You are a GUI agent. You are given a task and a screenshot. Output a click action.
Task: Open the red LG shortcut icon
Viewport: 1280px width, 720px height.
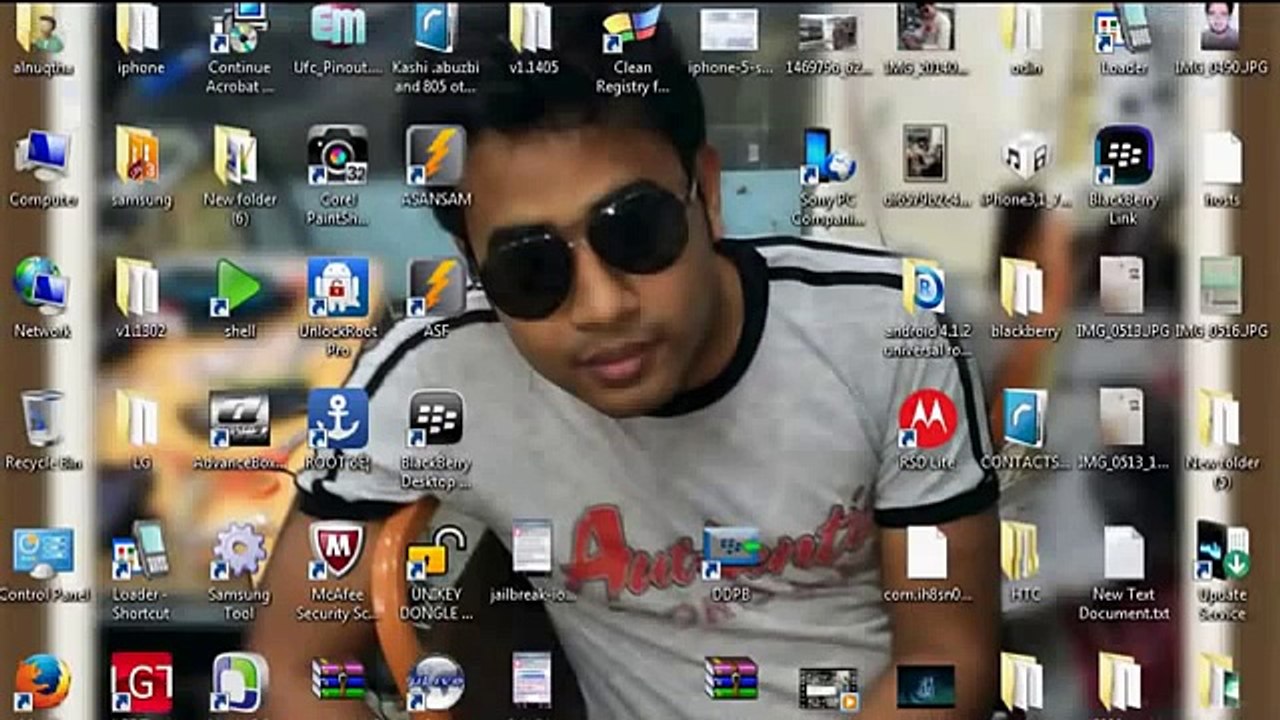(x=141, y=682)
